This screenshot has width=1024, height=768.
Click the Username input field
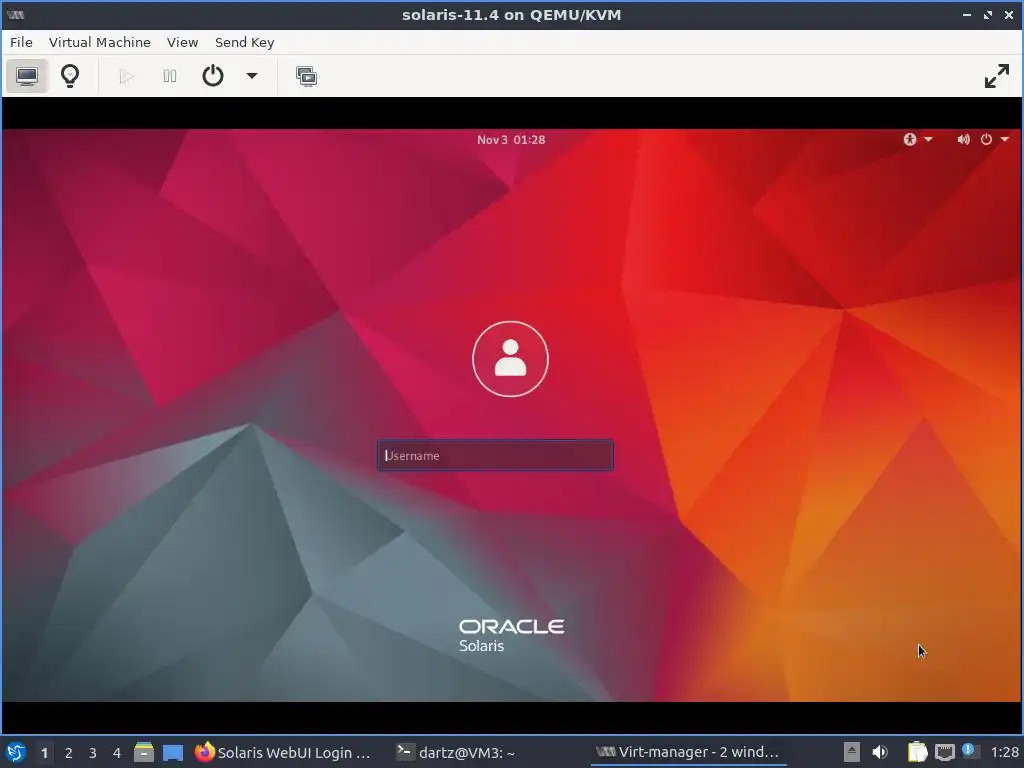(x=495, y=455)
